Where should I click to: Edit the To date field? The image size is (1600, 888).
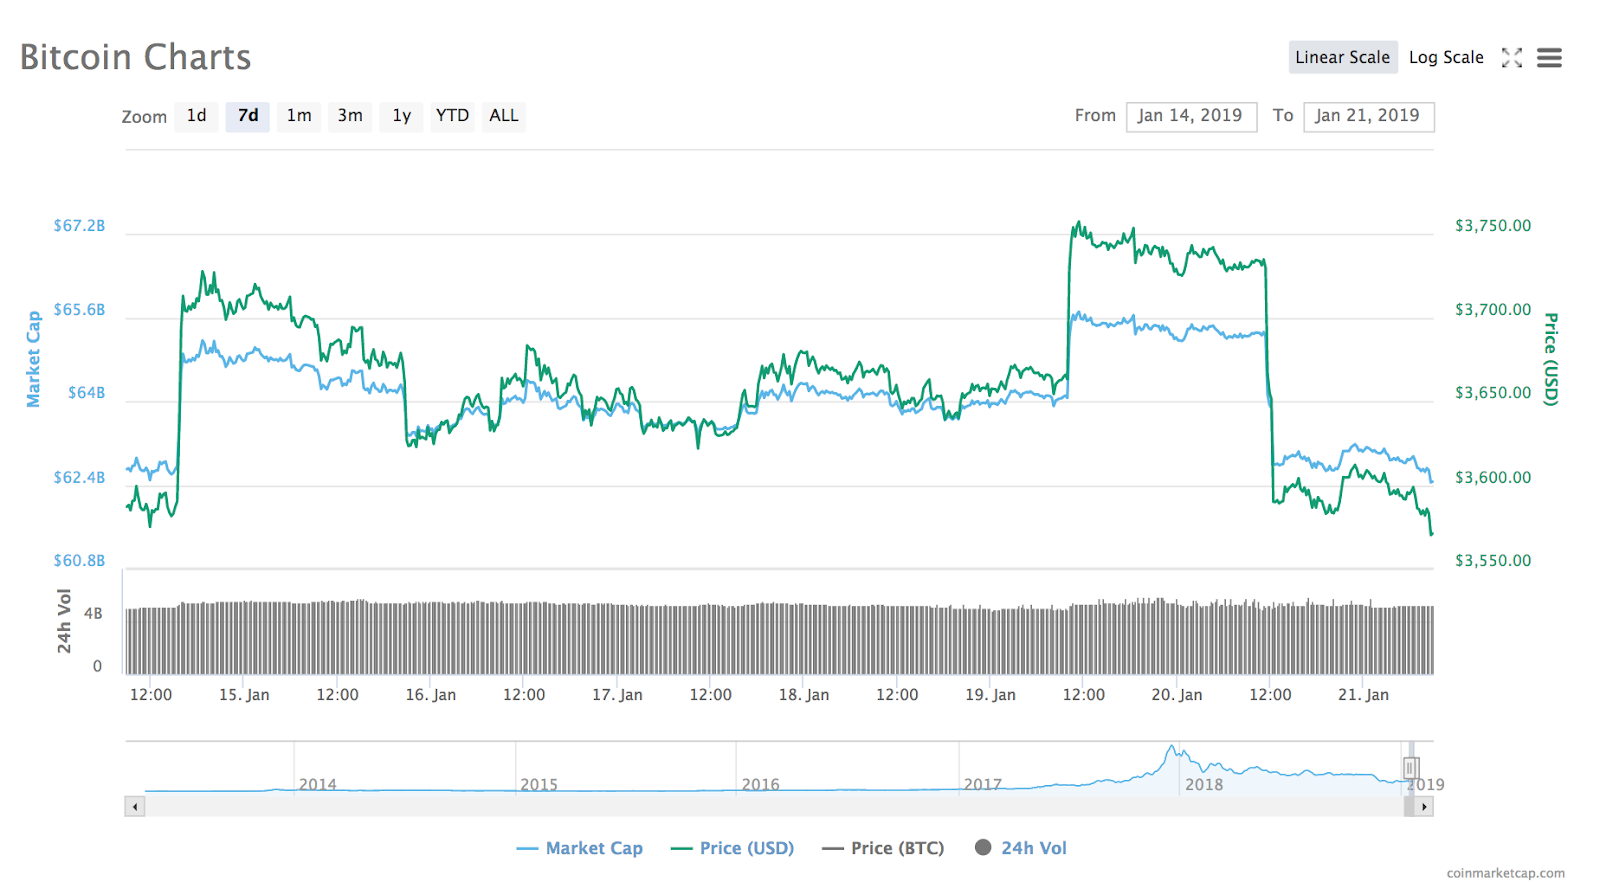[x=1368, y=116]
